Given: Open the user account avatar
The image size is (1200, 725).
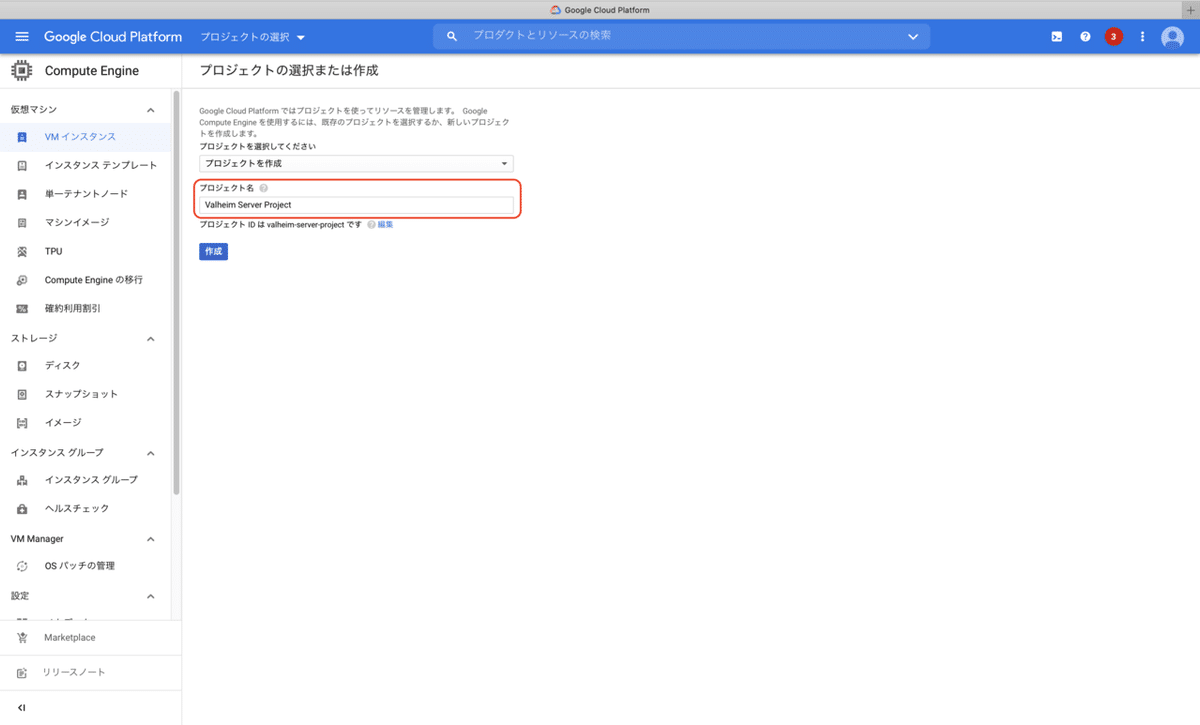Looking at the screenshot, I should pos(1172,36).
